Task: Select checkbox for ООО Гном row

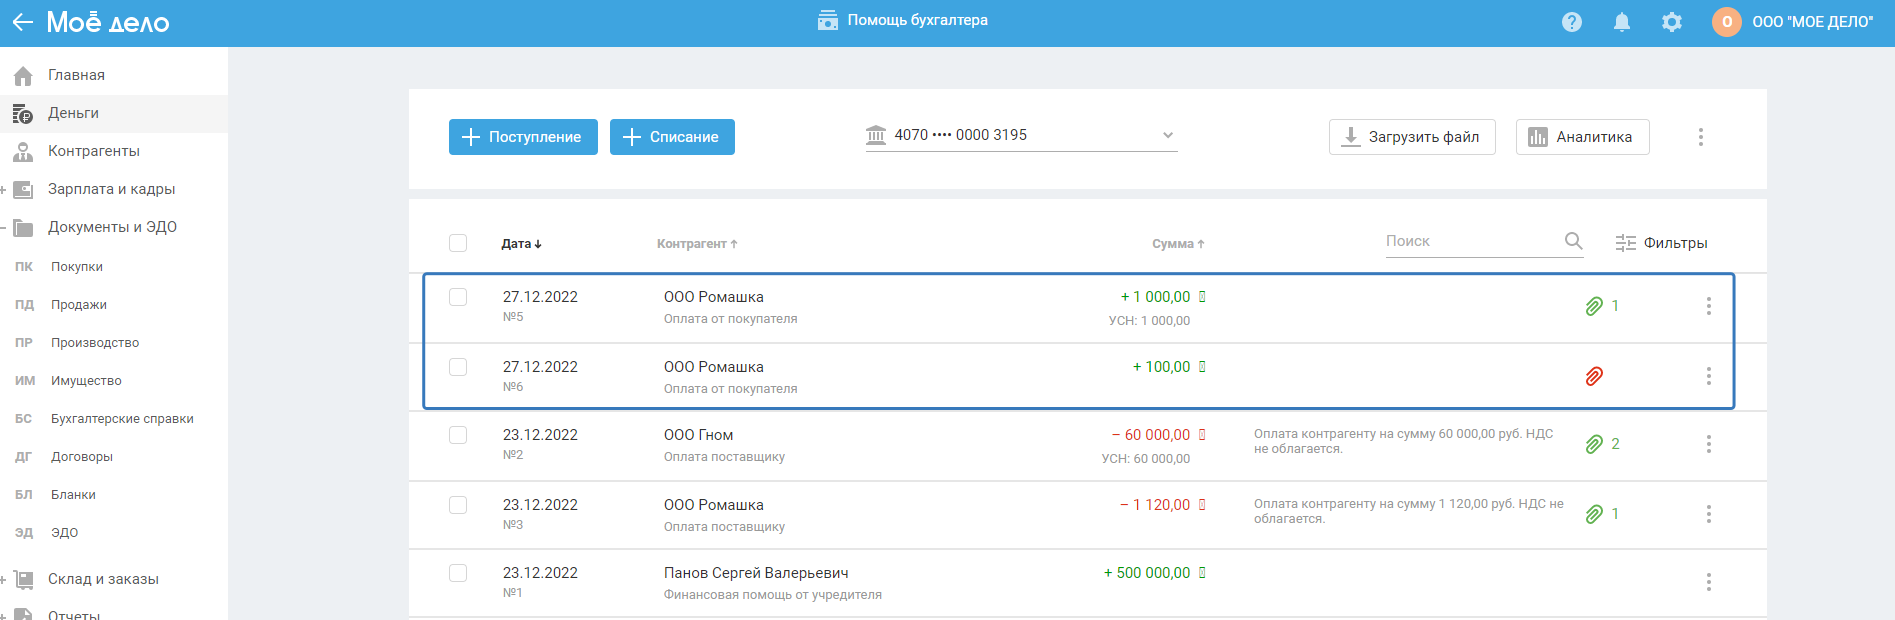Action: tap(458, 435)
